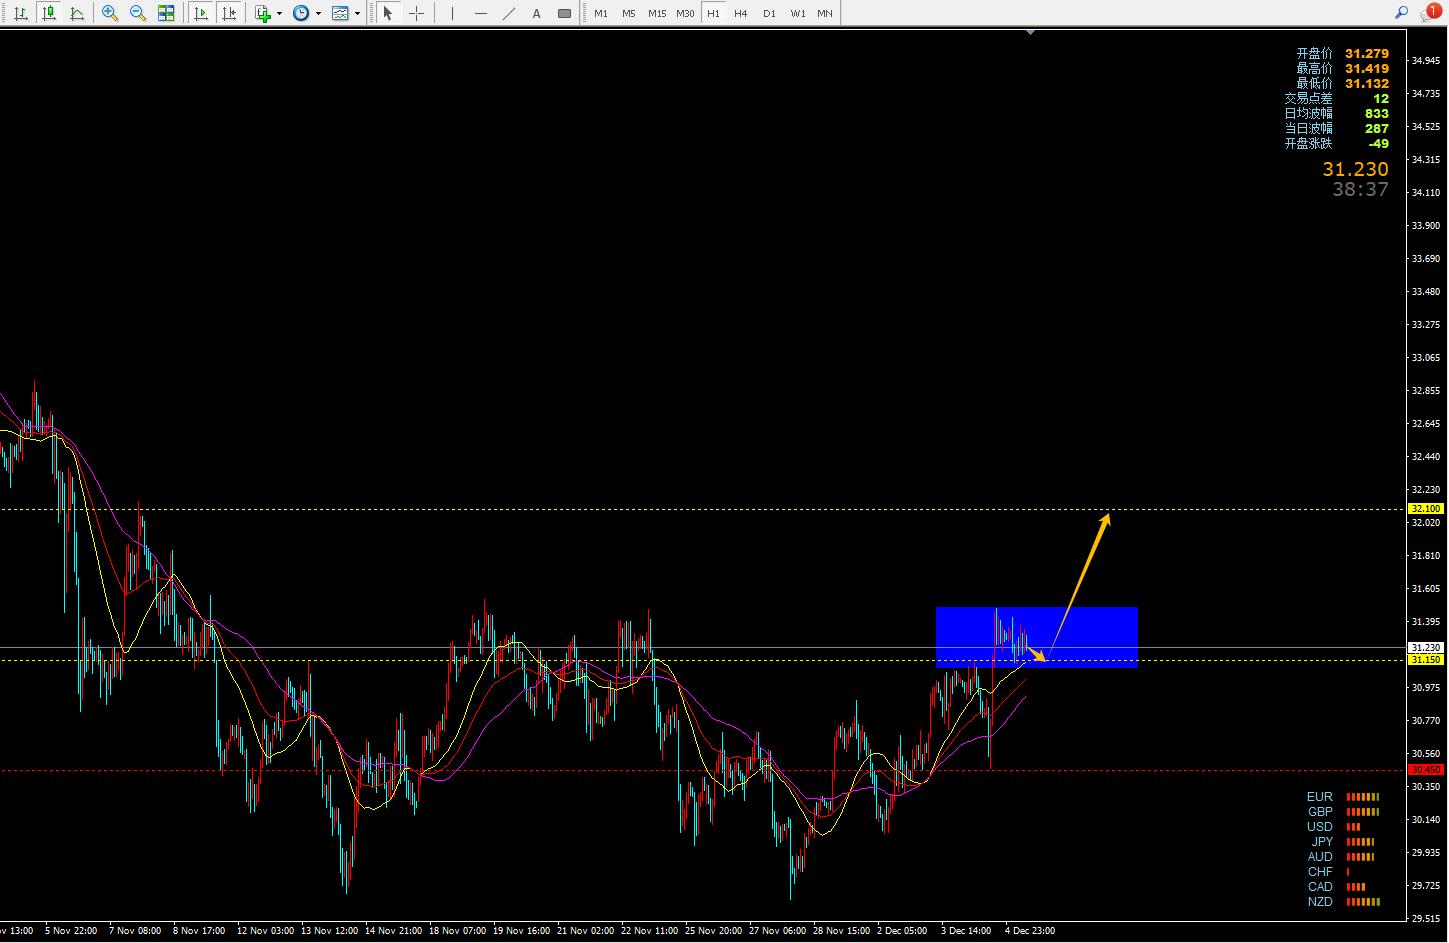Toggle chart shift from right border
The image size is (1449, 943).
(x=229, y=13)
